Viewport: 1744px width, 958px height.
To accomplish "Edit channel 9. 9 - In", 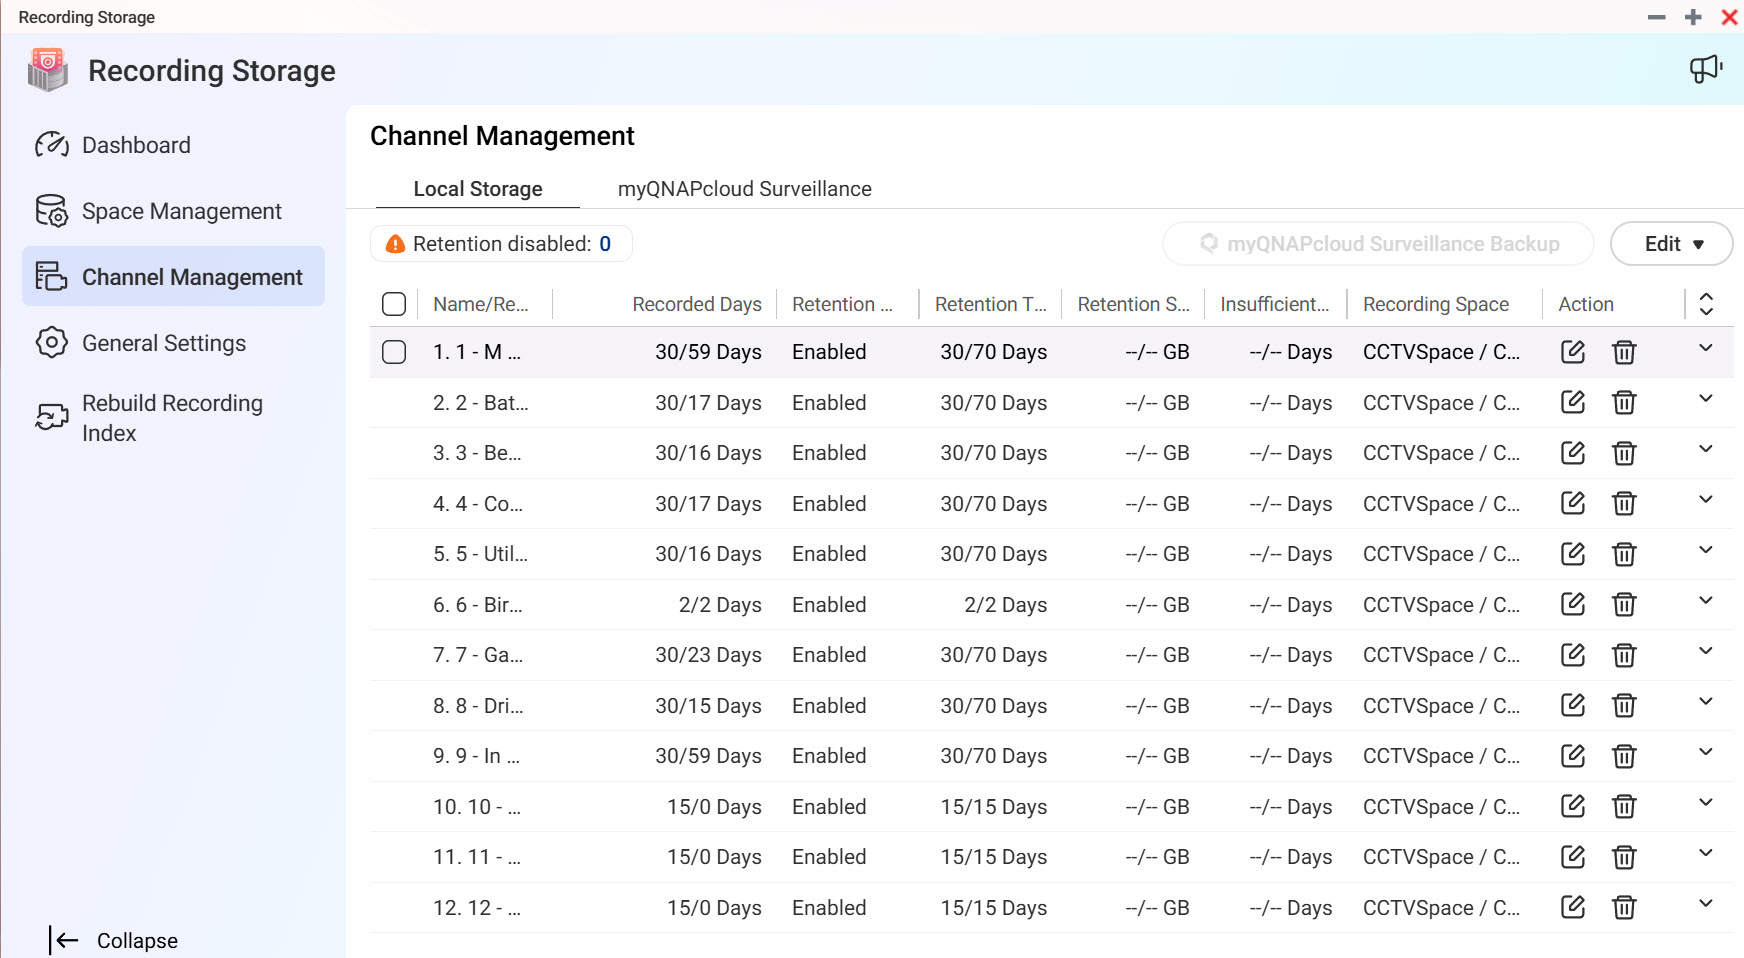I will coord(1573,756).
